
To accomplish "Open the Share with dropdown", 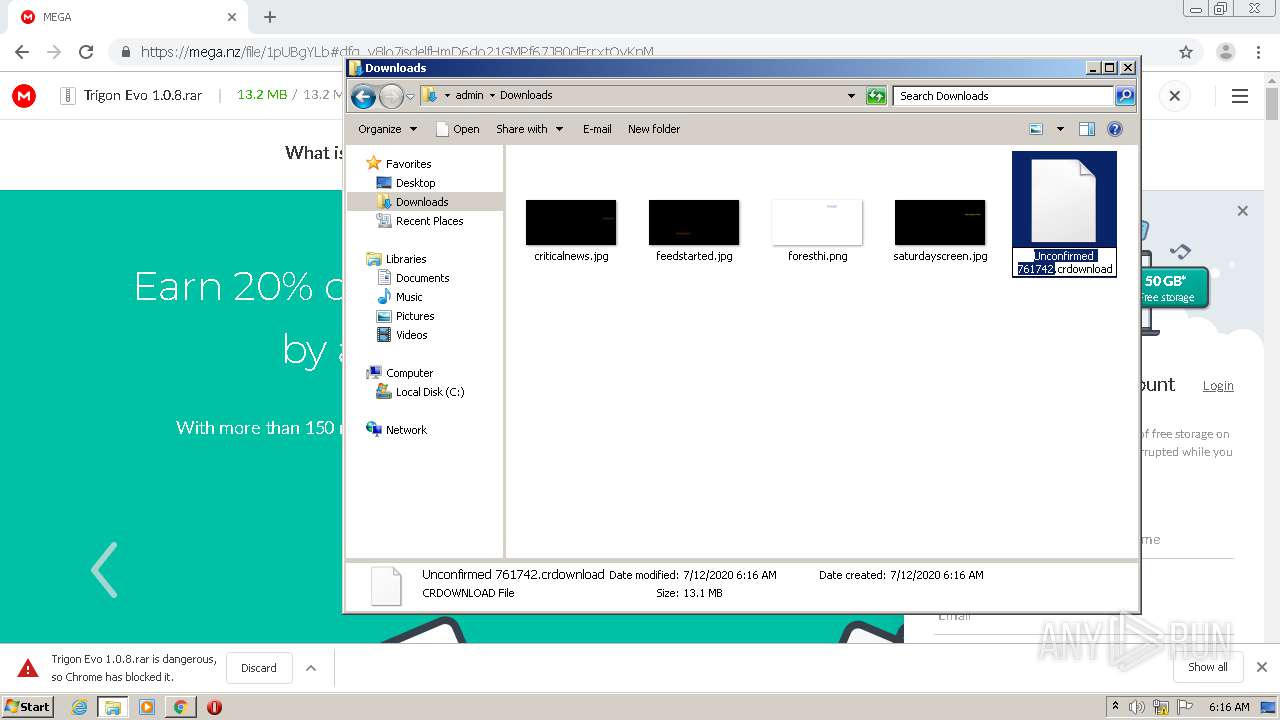I will tap(529, 129).
